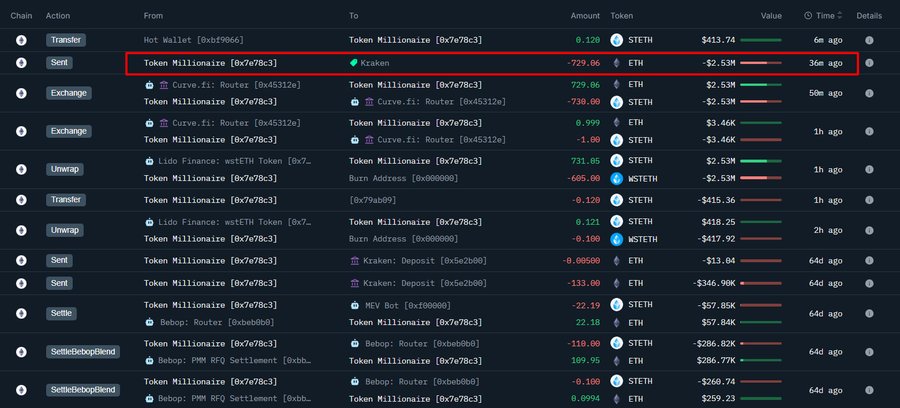Screen dimensions: 900x408
Task: Click sort arrows next to the Time header
Action: [x=840, y=16]
